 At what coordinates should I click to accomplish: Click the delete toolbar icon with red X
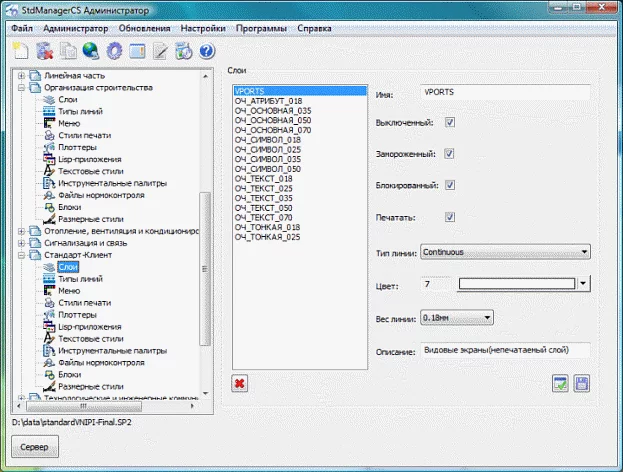click(46, 51)
